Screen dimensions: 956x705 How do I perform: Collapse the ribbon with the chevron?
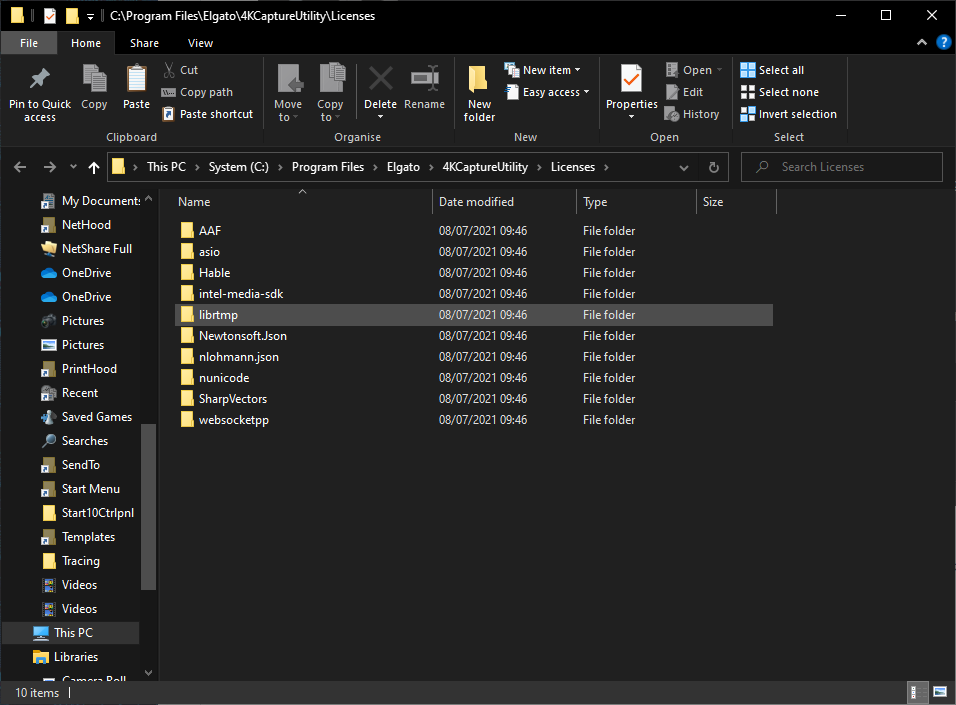click(x=922, y=43)
